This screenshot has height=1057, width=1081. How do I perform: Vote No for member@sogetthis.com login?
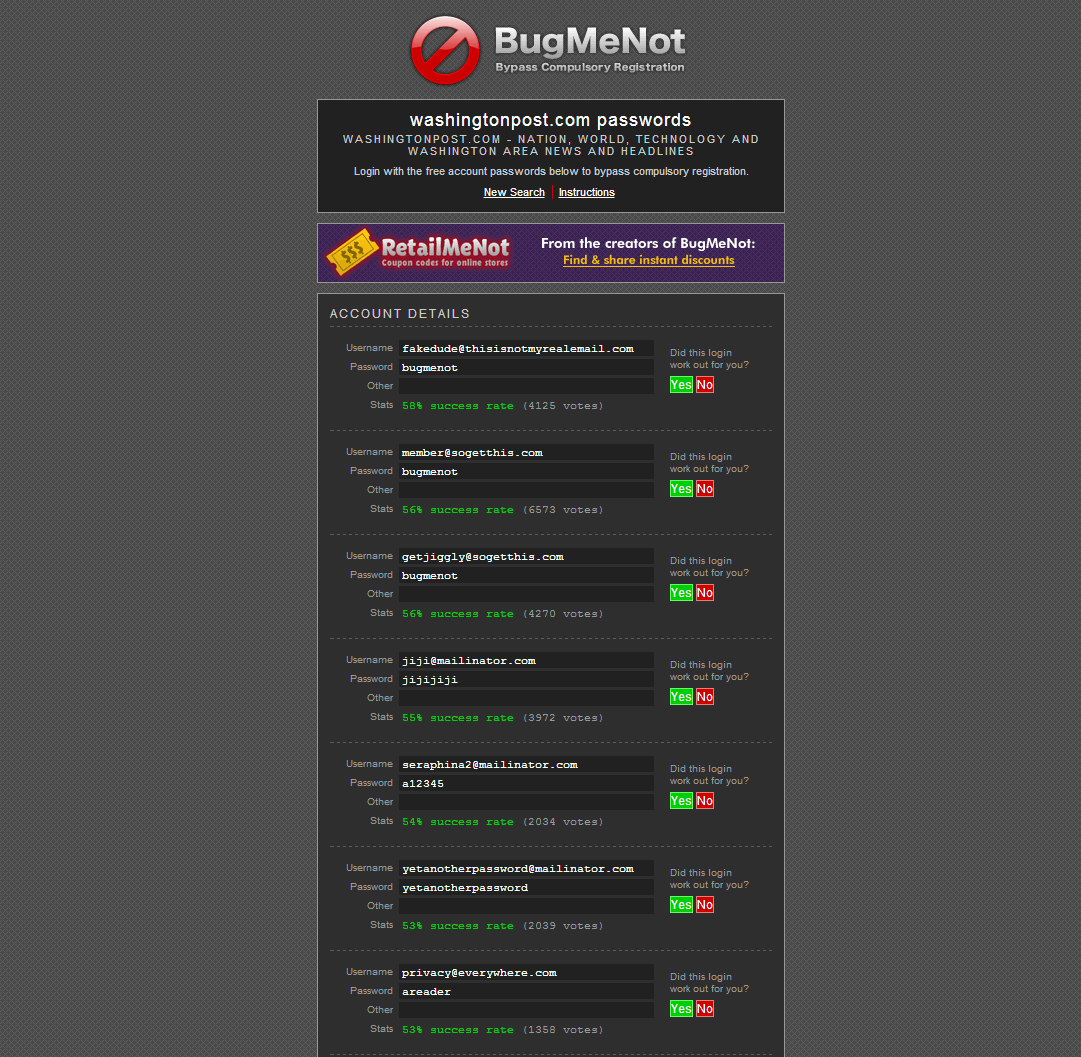705,489
